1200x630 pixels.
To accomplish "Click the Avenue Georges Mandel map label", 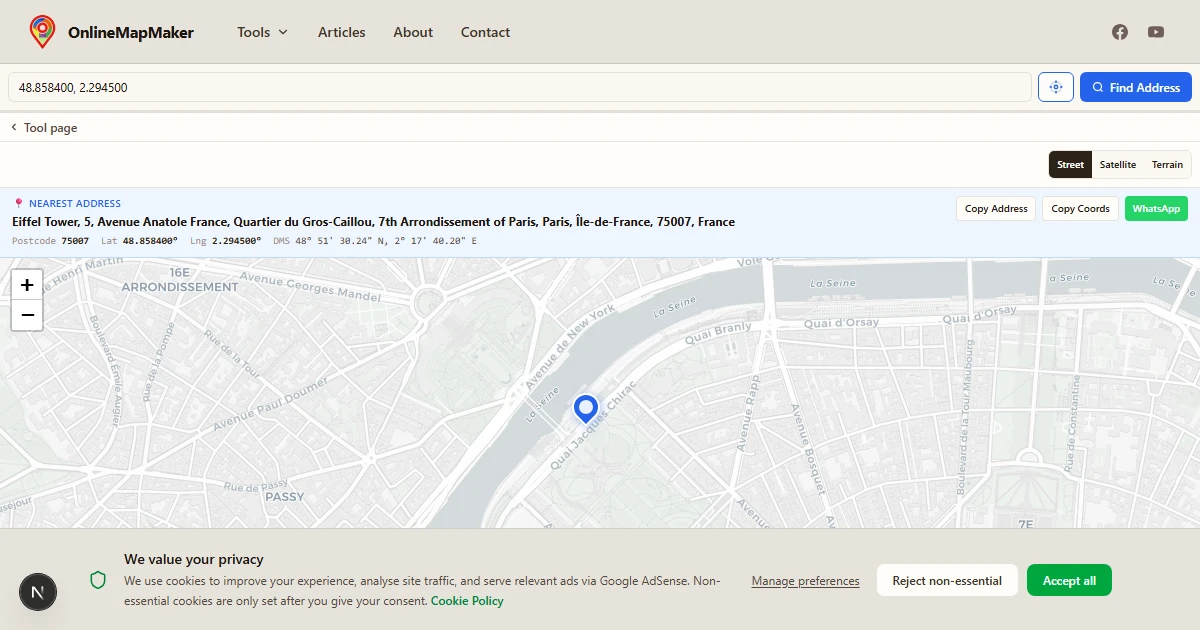I will (310, 285).
